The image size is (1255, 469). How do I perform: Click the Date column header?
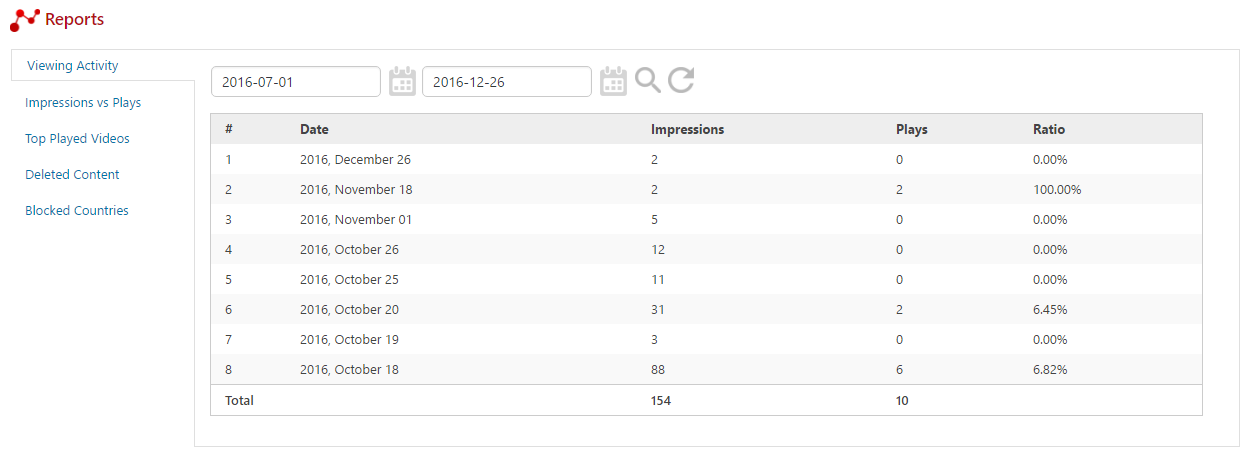[314, 130]
